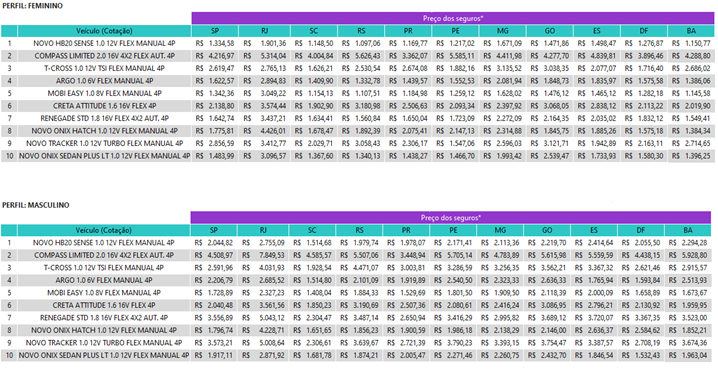718x377 pixels.
Task: Click the MG header in Feminino table
Action: [x=502, y=31]
